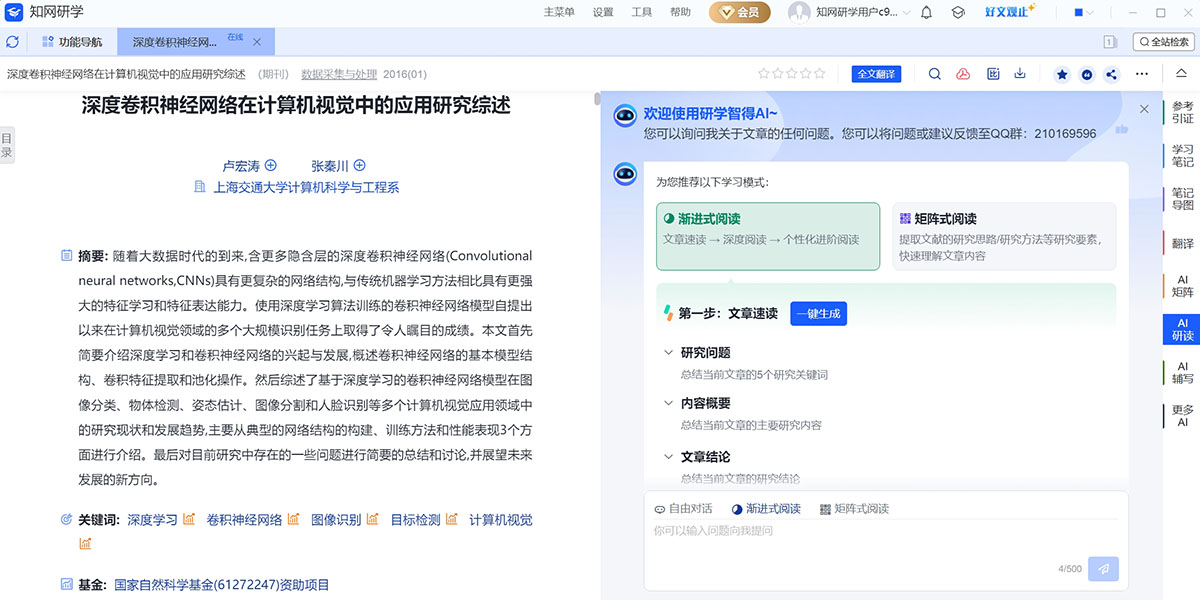Open the notification bell
The image size is (1200, 600).
coord(926,13)
